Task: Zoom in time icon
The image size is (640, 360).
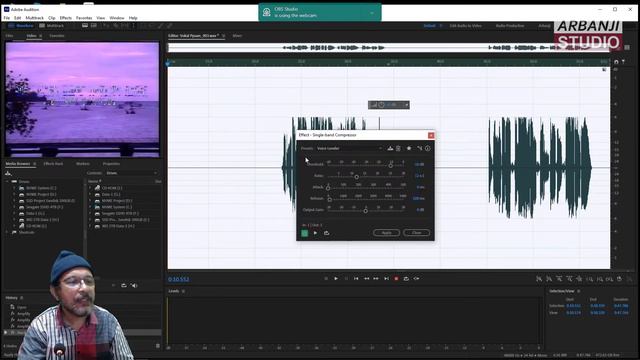Action: (559, 279)
